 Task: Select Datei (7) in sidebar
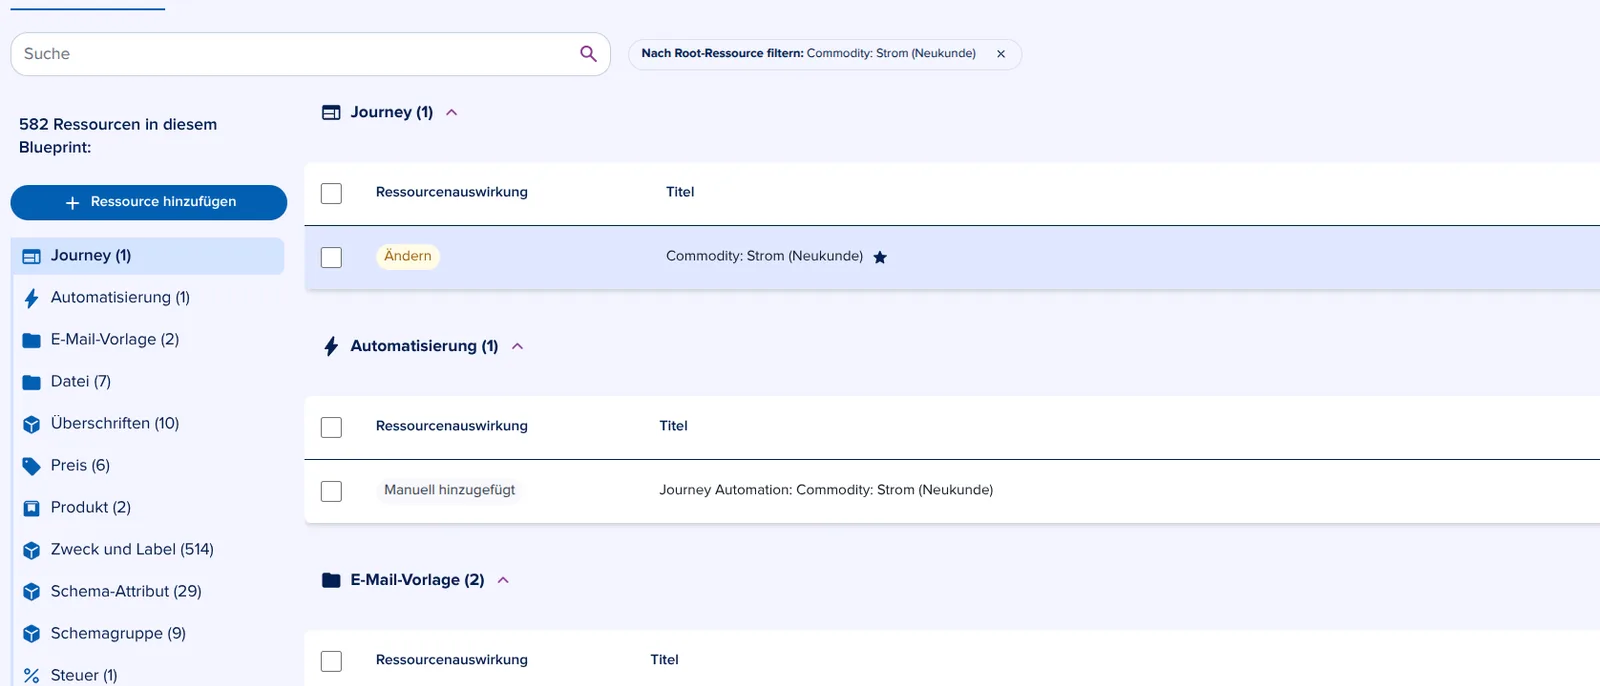point(148,382)
